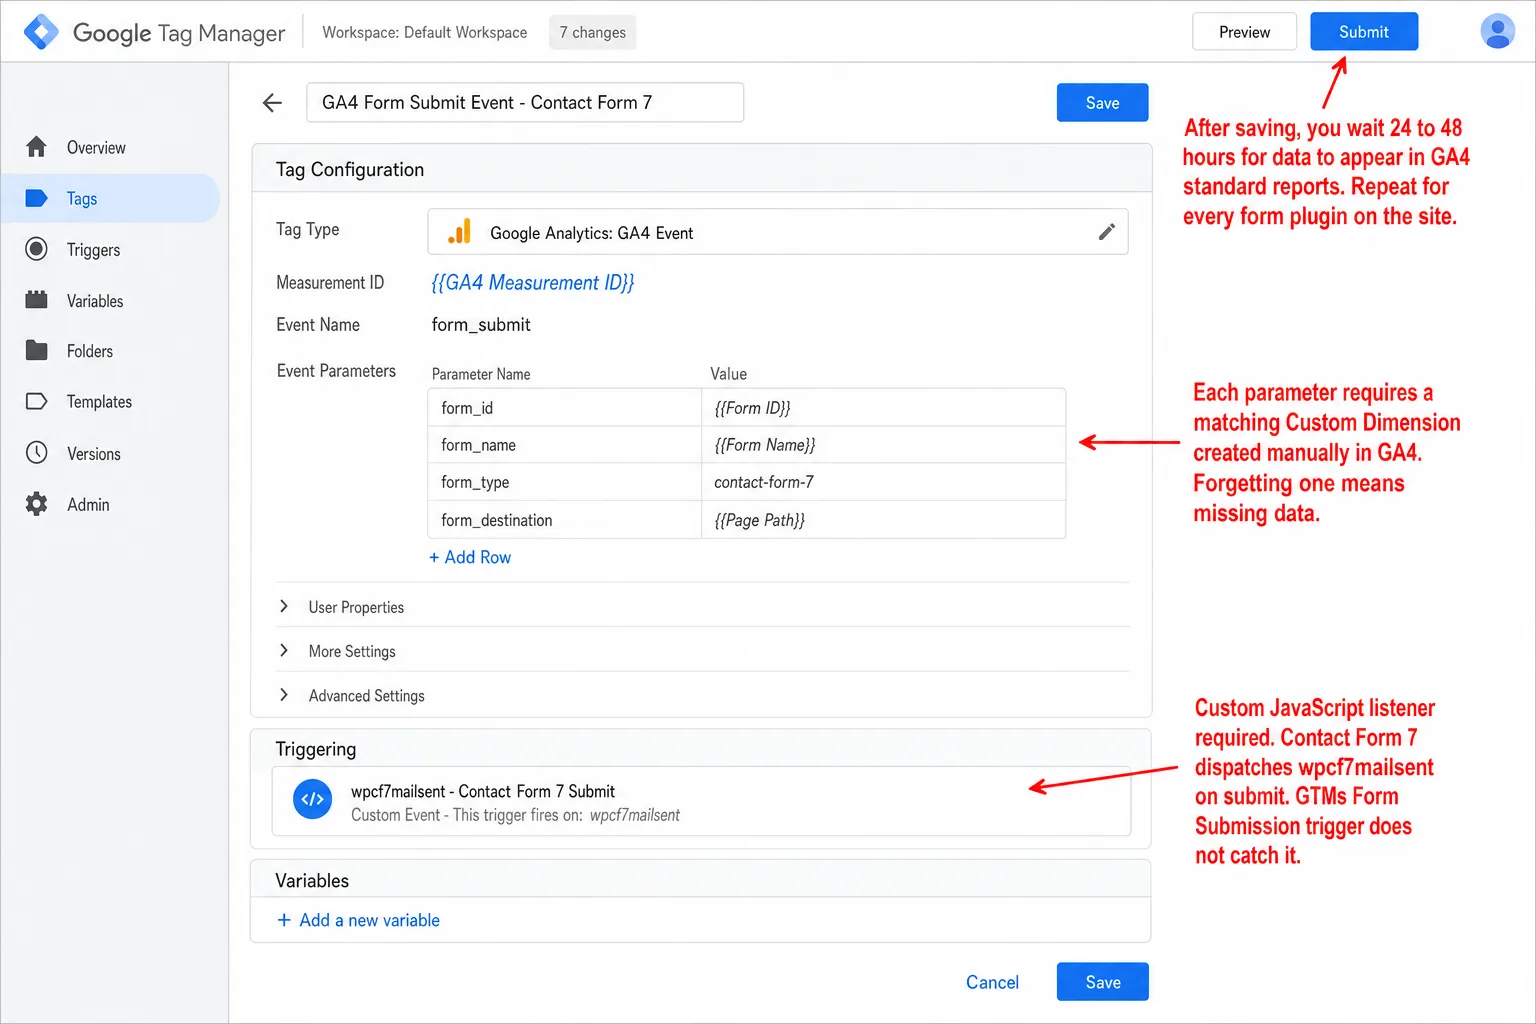Click the Versions clock icon

coord(36,452)
